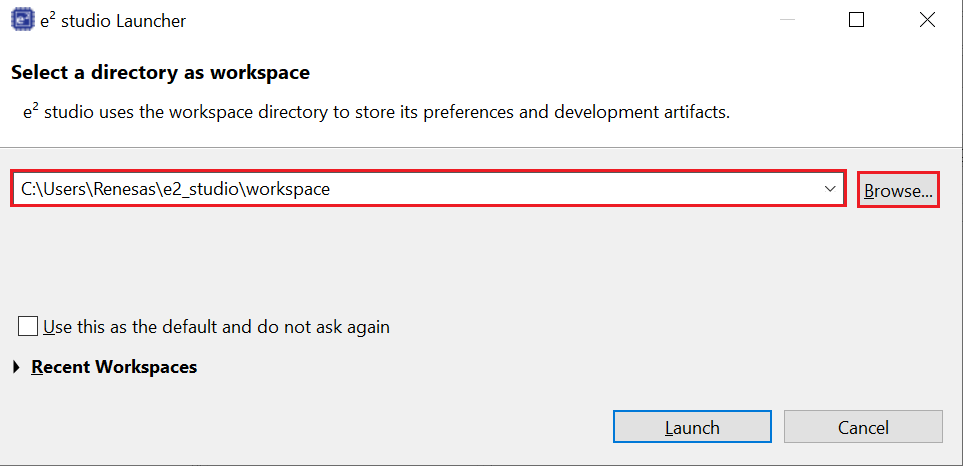
Task: Click the 'e² studio Launcher' title bar text
Action: coord(112,21)
